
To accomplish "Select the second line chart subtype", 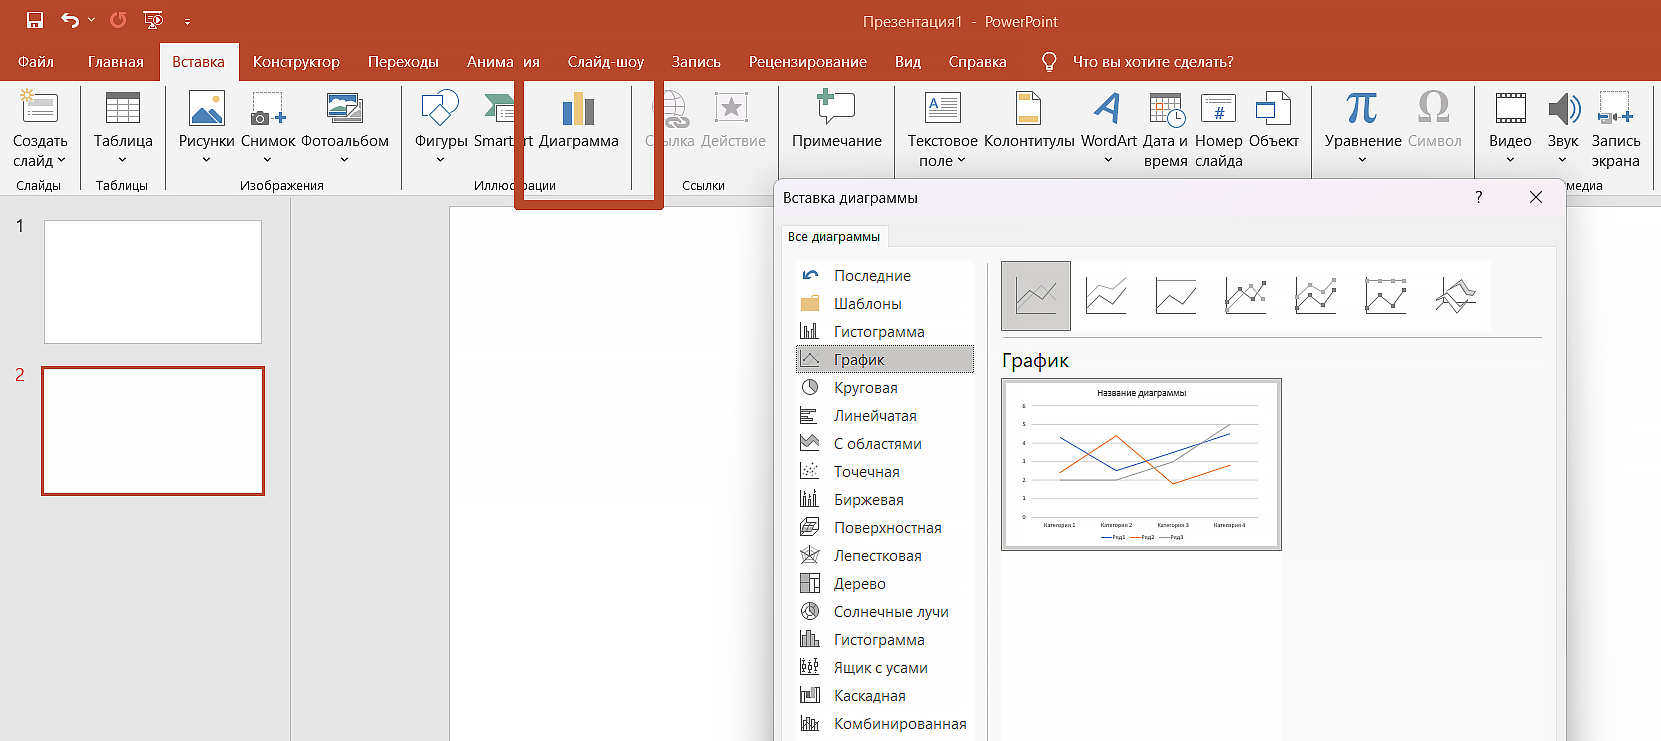I will [1106, 296].
